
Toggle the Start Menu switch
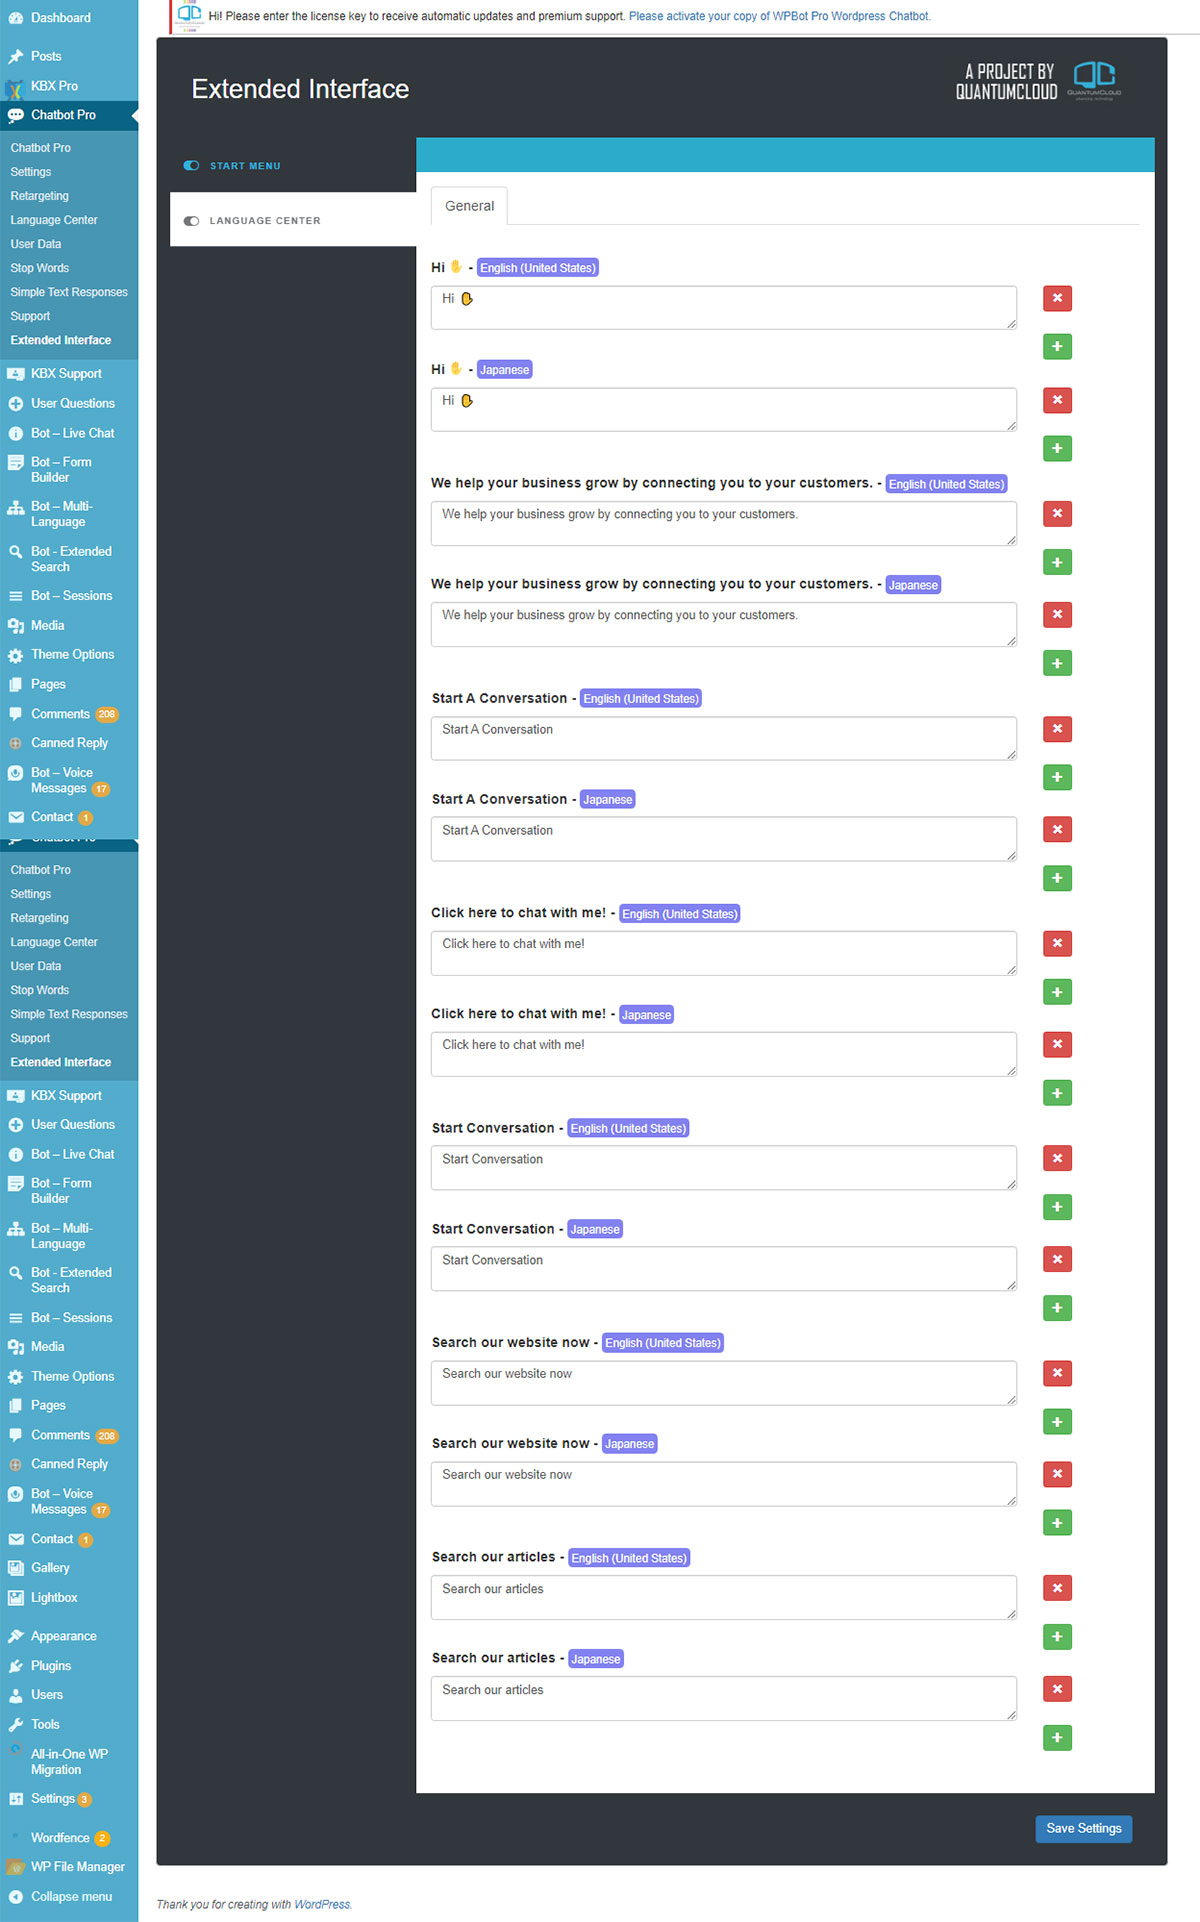191,166
